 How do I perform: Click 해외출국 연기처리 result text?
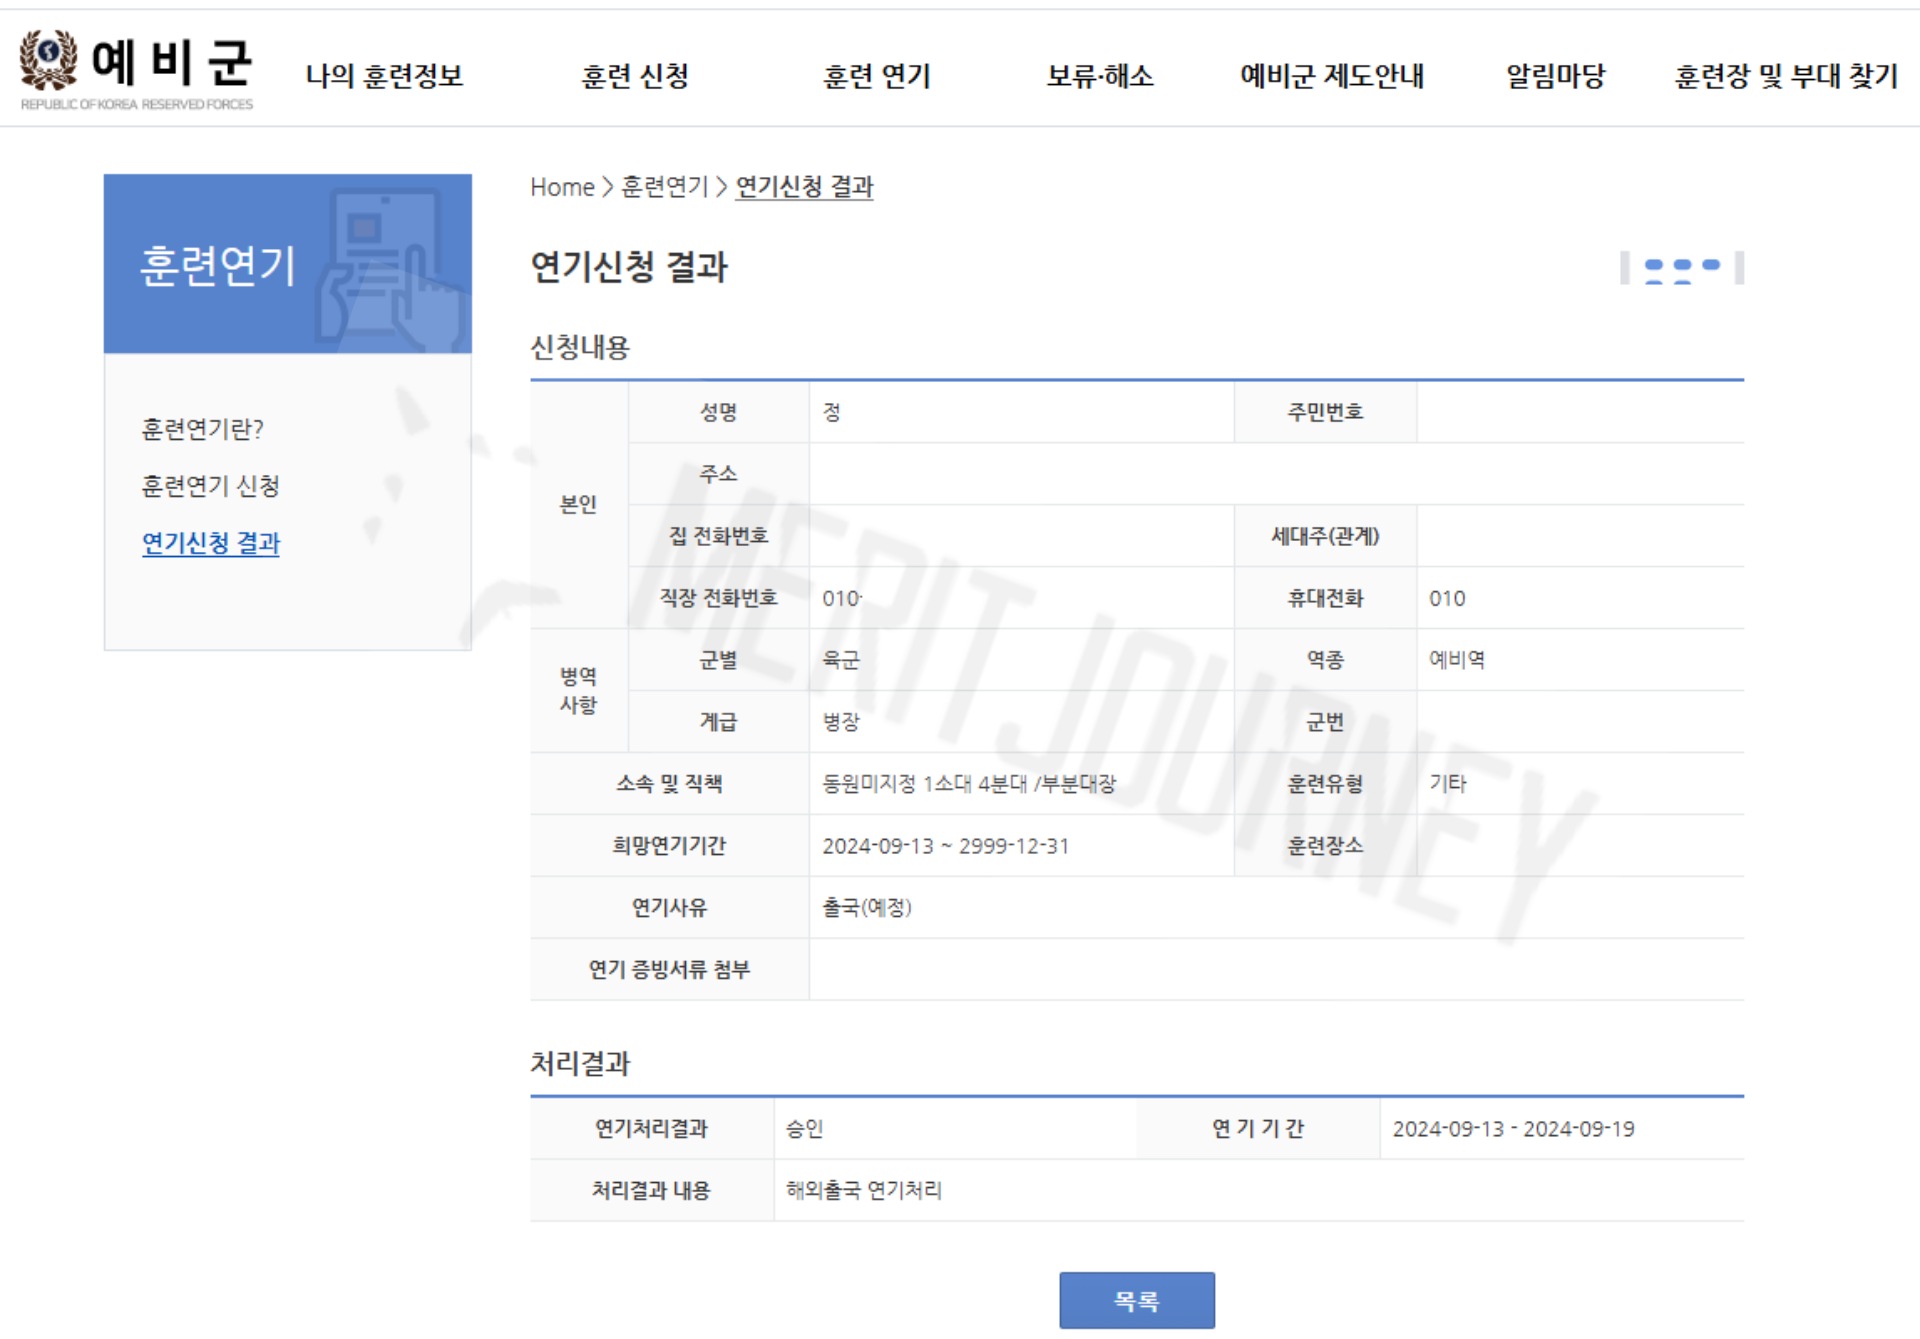pos(864,1191)
